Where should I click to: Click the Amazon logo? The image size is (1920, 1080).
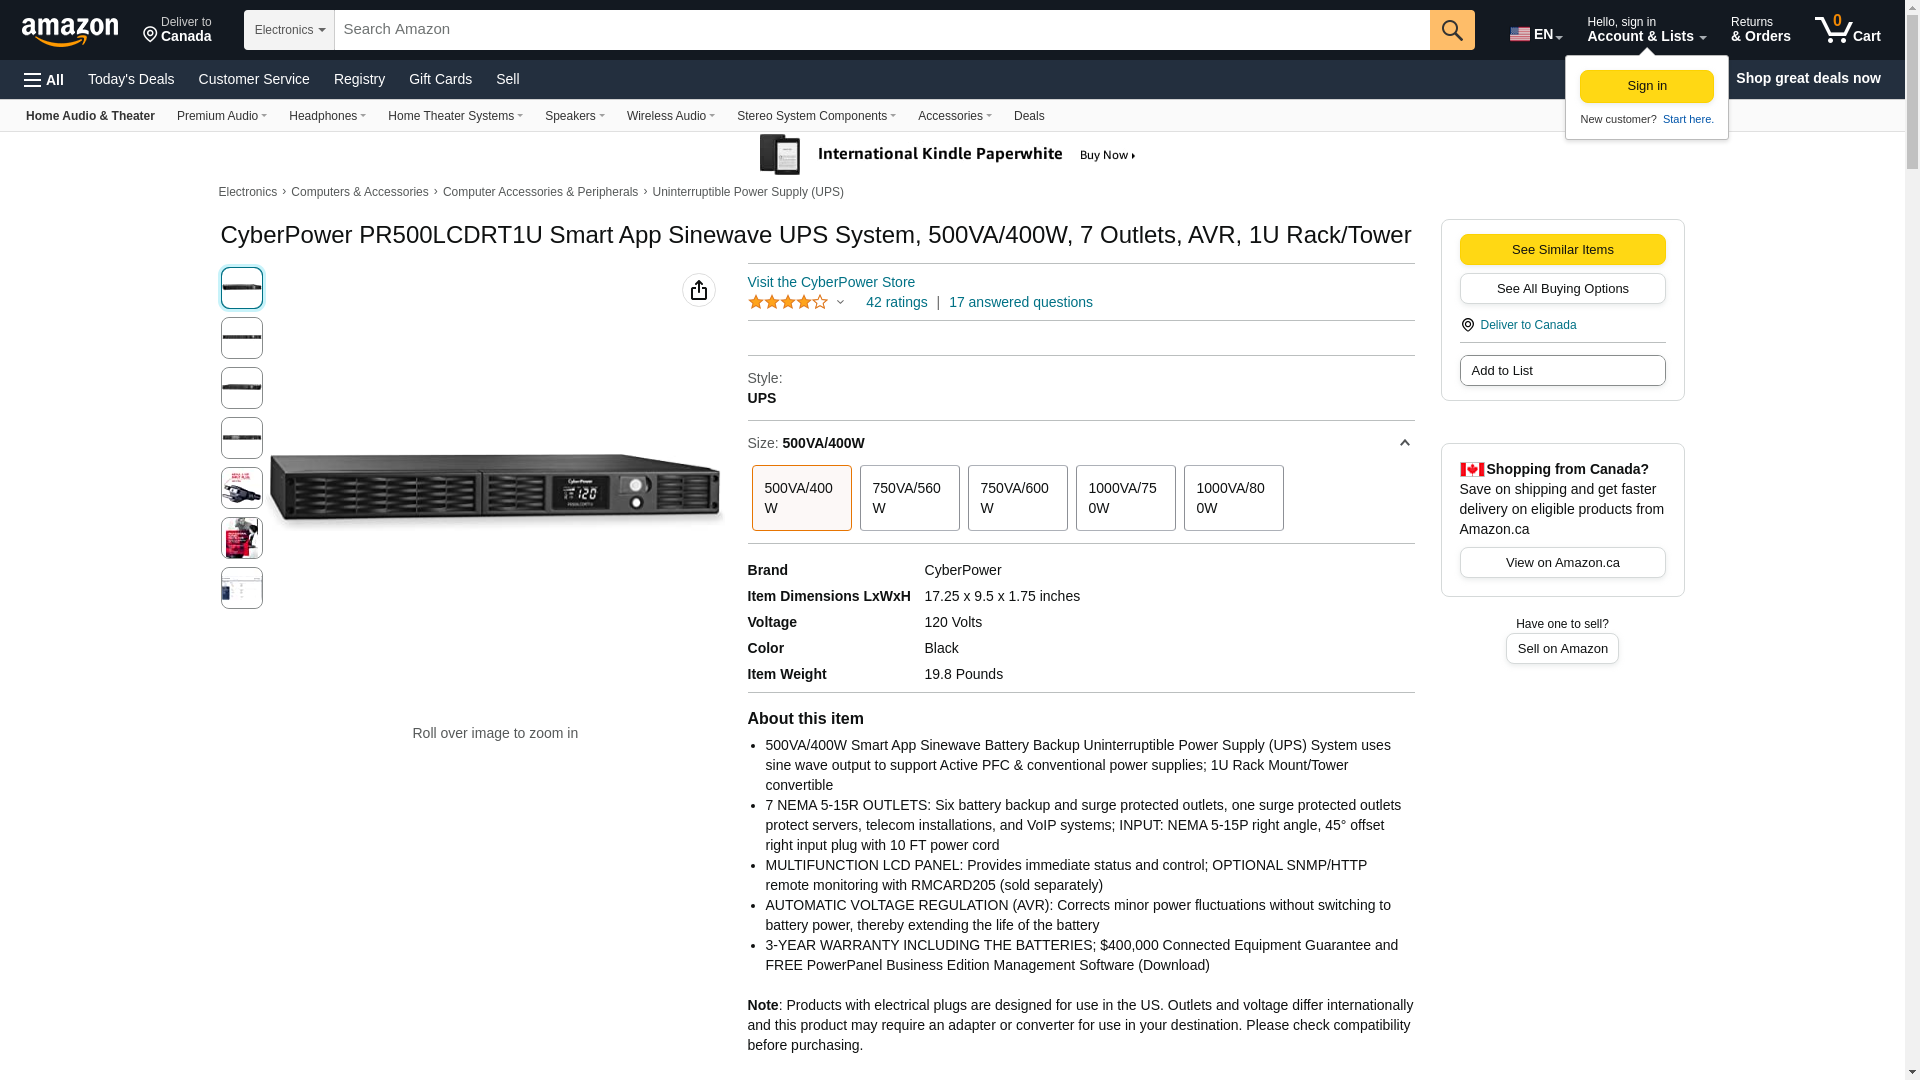pos(70,31)
